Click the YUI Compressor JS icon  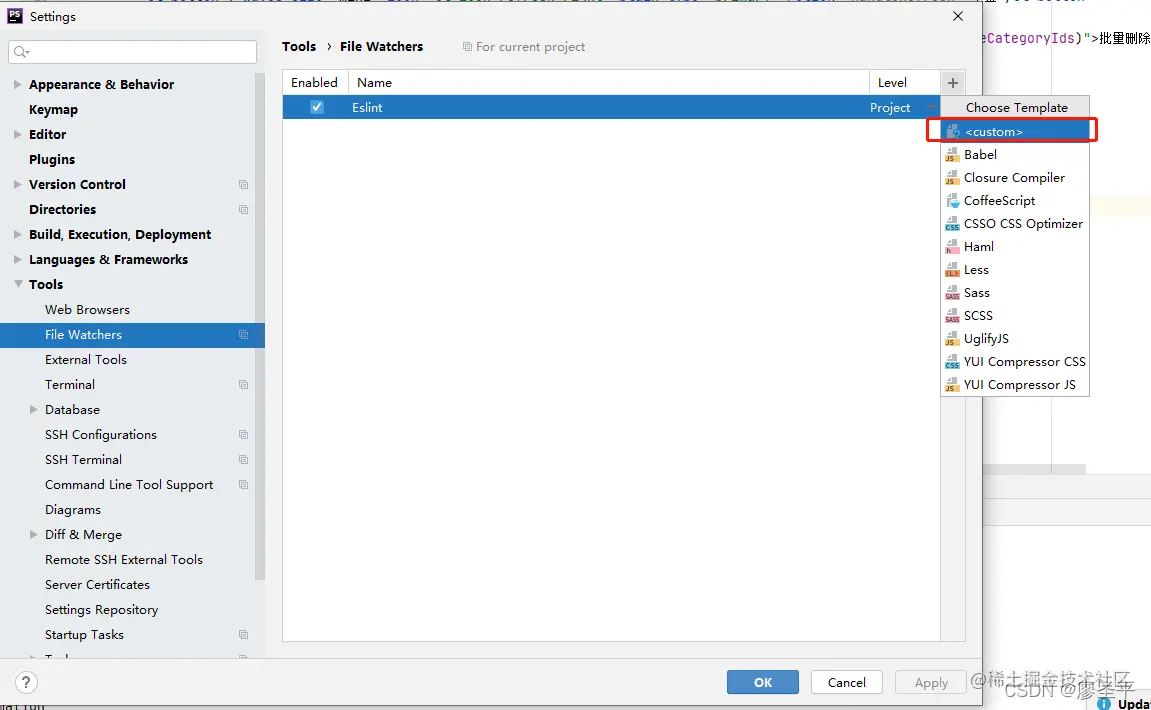(952, 385)
